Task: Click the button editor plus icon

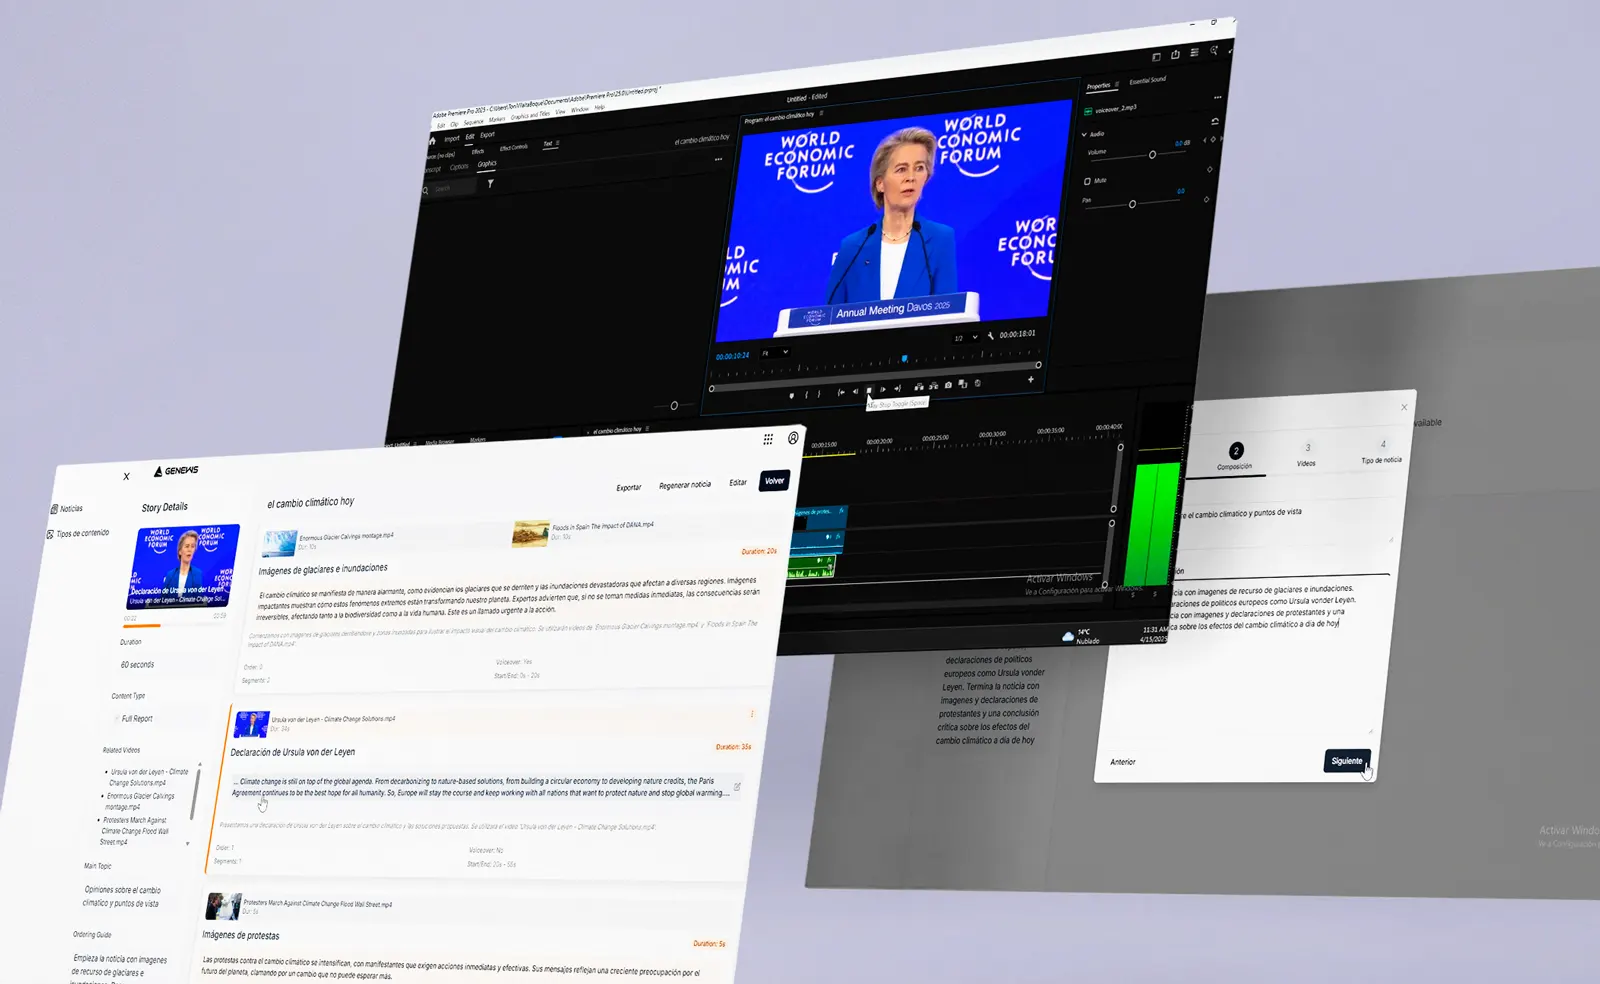Action: [1031, 379]
